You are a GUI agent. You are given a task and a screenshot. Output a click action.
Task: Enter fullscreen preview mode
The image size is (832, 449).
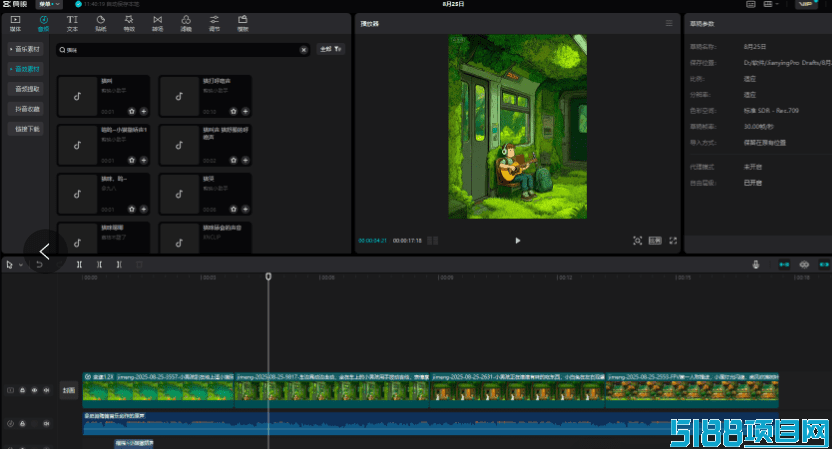[x=673, y=240]
